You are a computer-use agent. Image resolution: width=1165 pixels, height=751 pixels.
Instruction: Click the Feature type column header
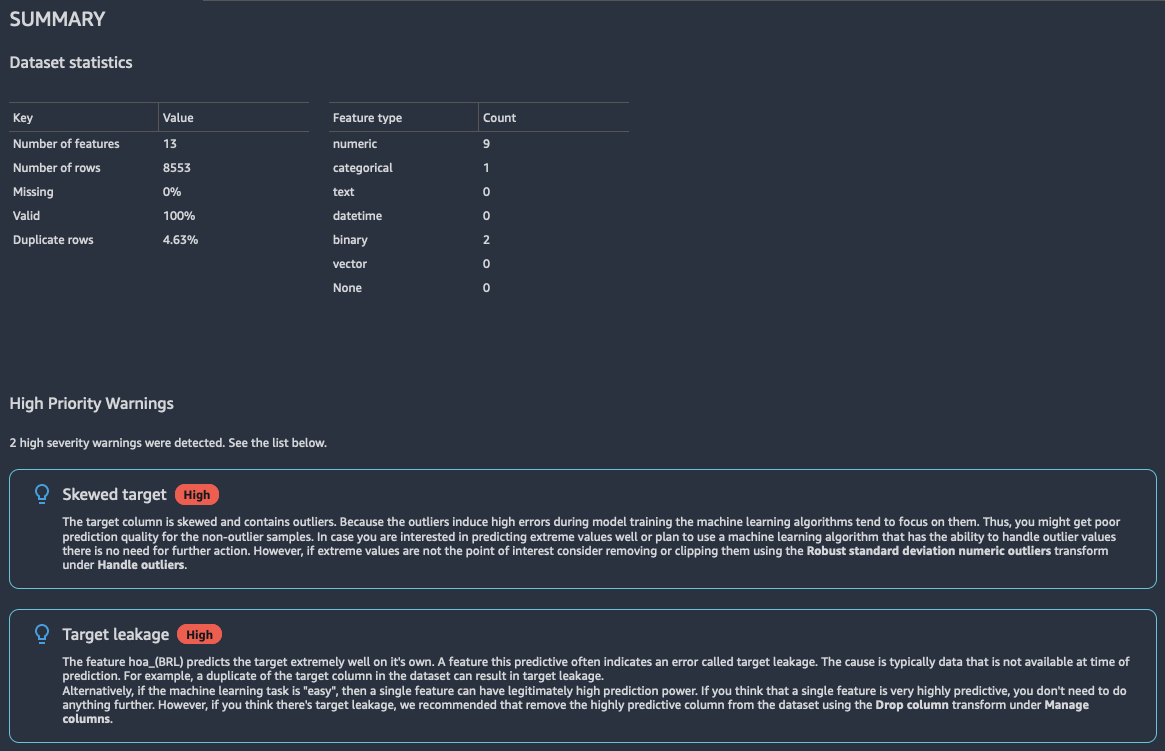point(367,118)
